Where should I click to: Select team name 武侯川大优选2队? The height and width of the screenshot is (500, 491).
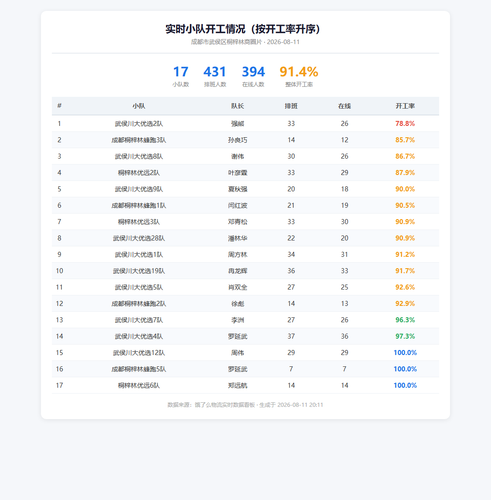click(139, 124)
